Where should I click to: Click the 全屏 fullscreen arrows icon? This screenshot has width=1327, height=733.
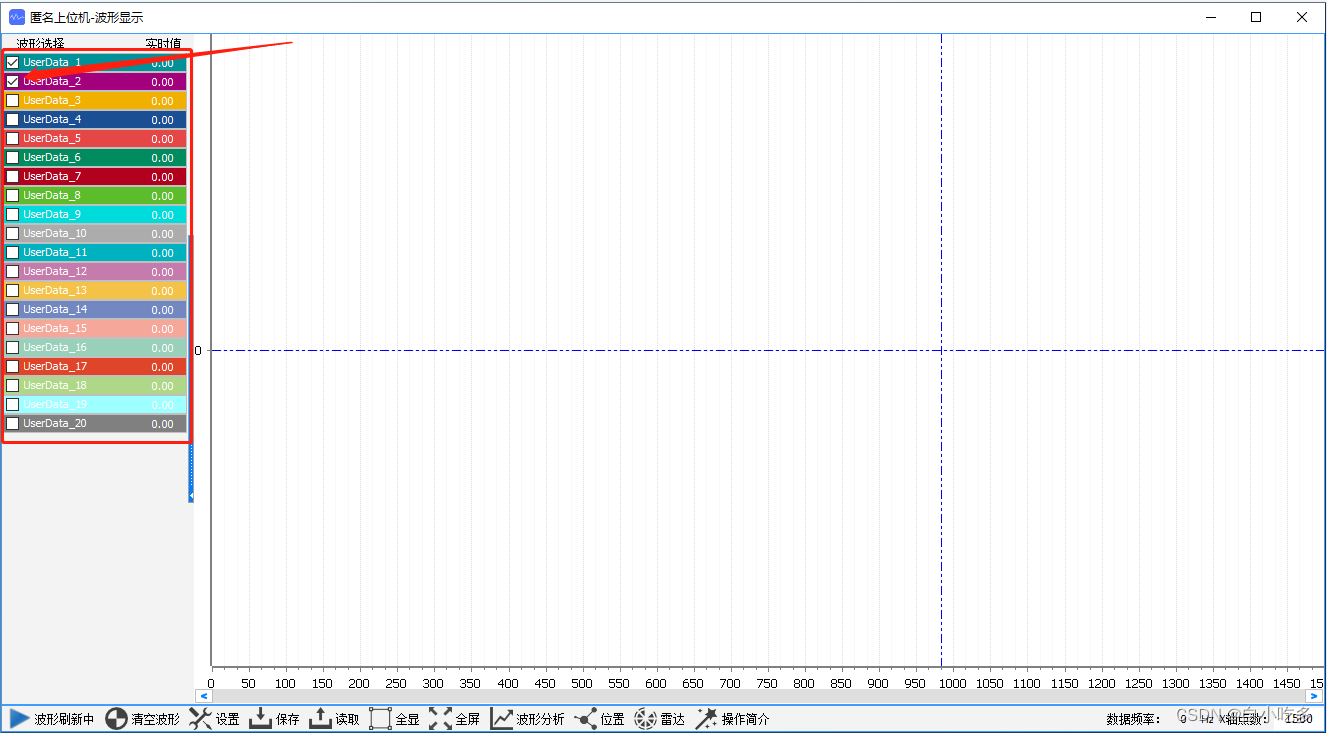tap(440, 718)
